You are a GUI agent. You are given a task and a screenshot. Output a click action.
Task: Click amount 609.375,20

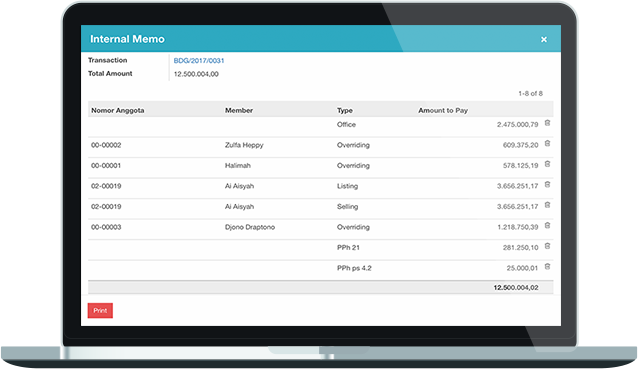pyautogui.click(x=520, y=145)
